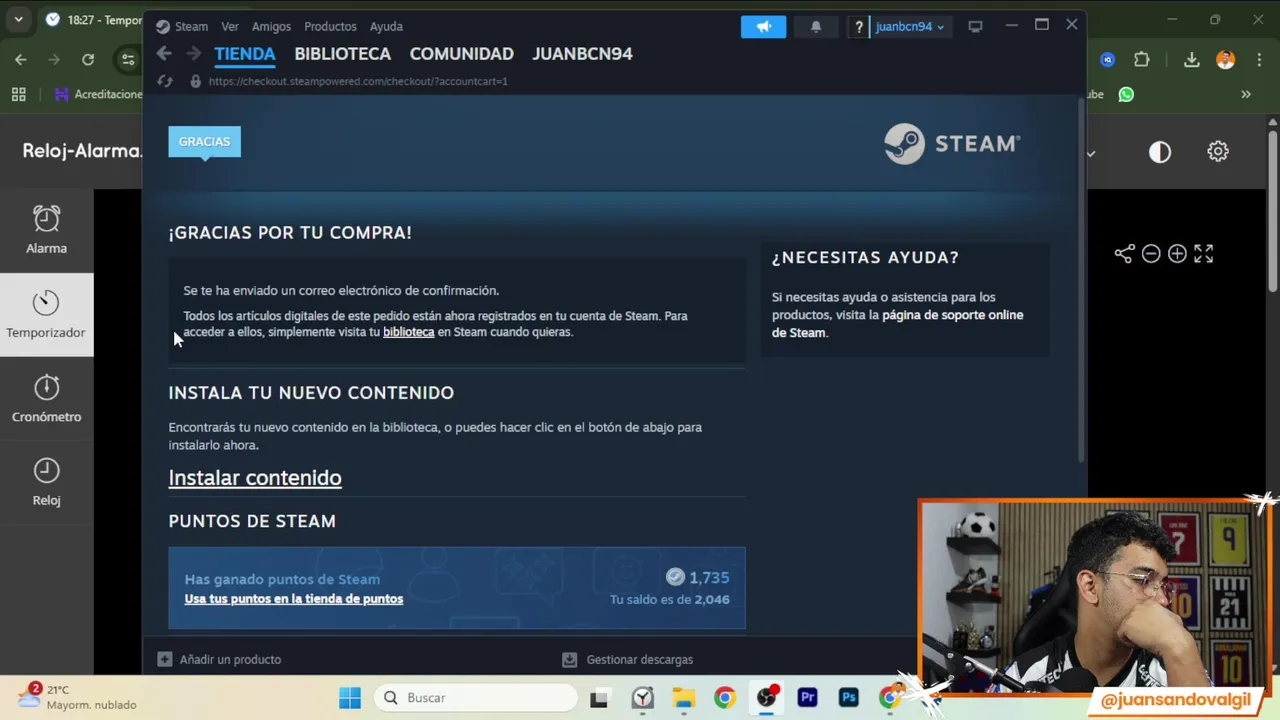
Task: Open the Windows Start menu
Action: pyautogui.click(x=350, y=698)
